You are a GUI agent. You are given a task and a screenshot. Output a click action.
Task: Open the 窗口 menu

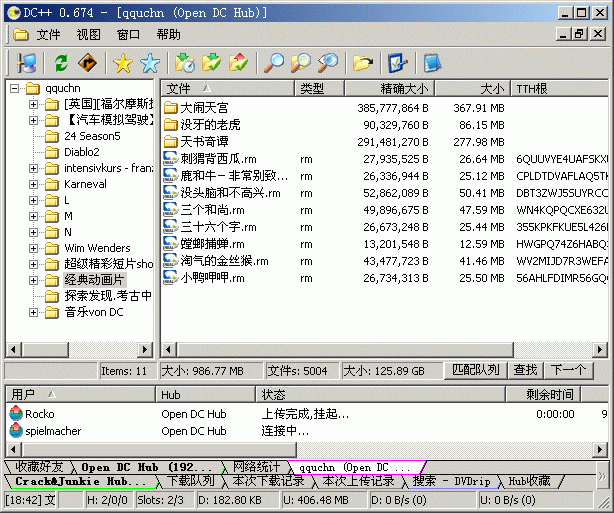(128, 35)
